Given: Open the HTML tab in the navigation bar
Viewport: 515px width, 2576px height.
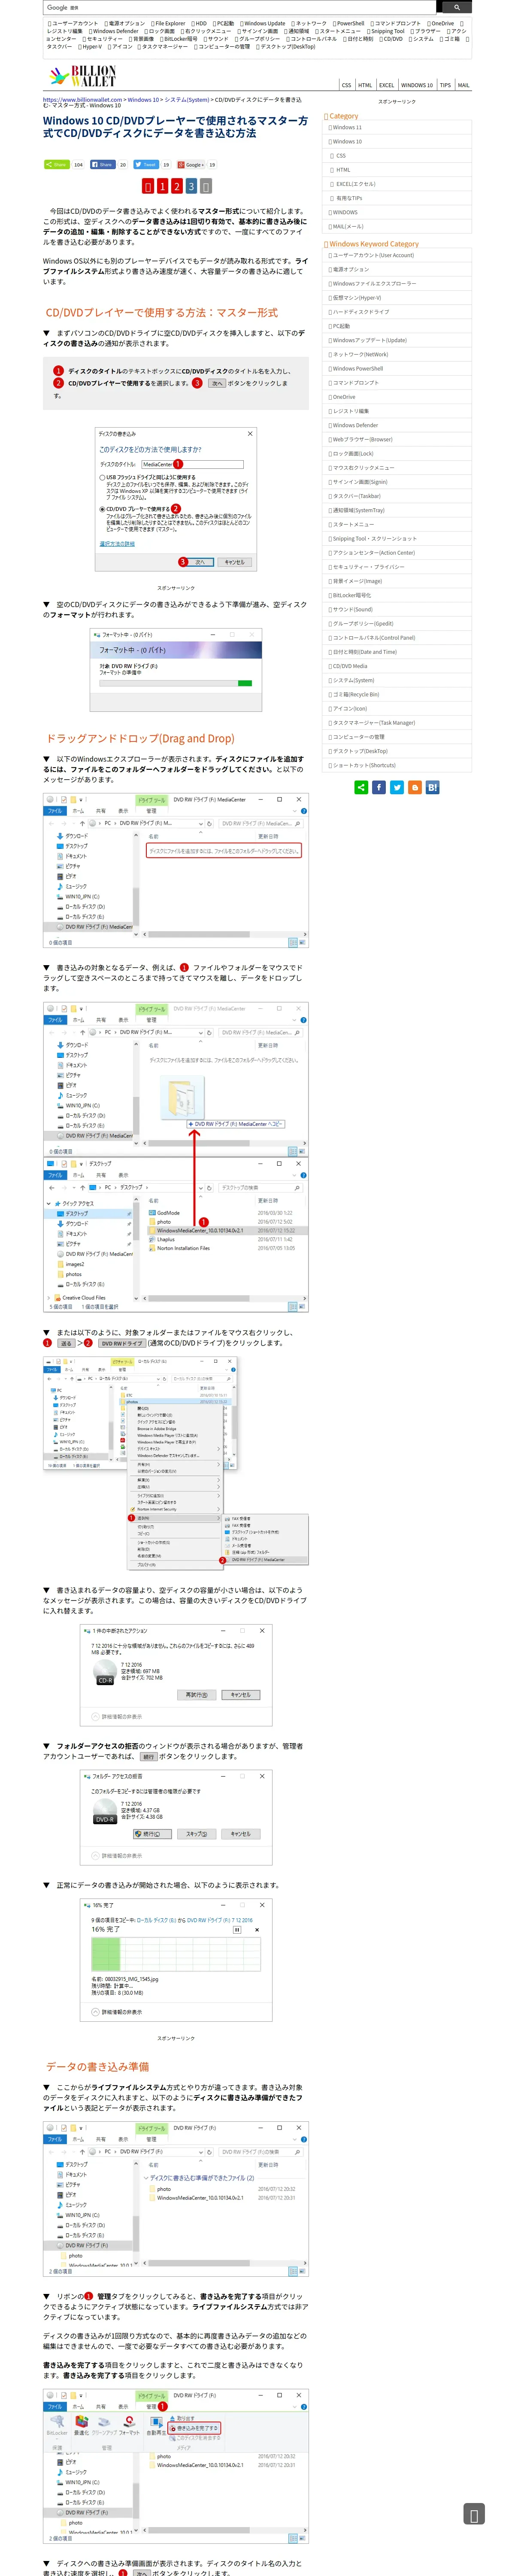Looking at the screenshot, I should point(365,85).
